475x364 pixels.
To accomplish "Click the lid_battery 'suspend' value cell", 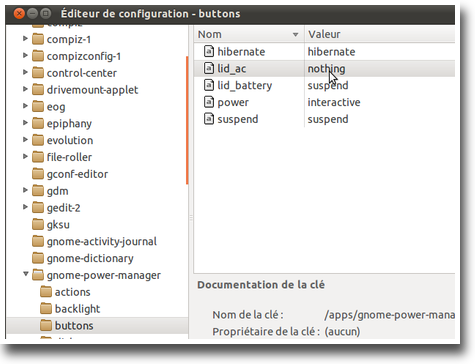I will point(328,85).
